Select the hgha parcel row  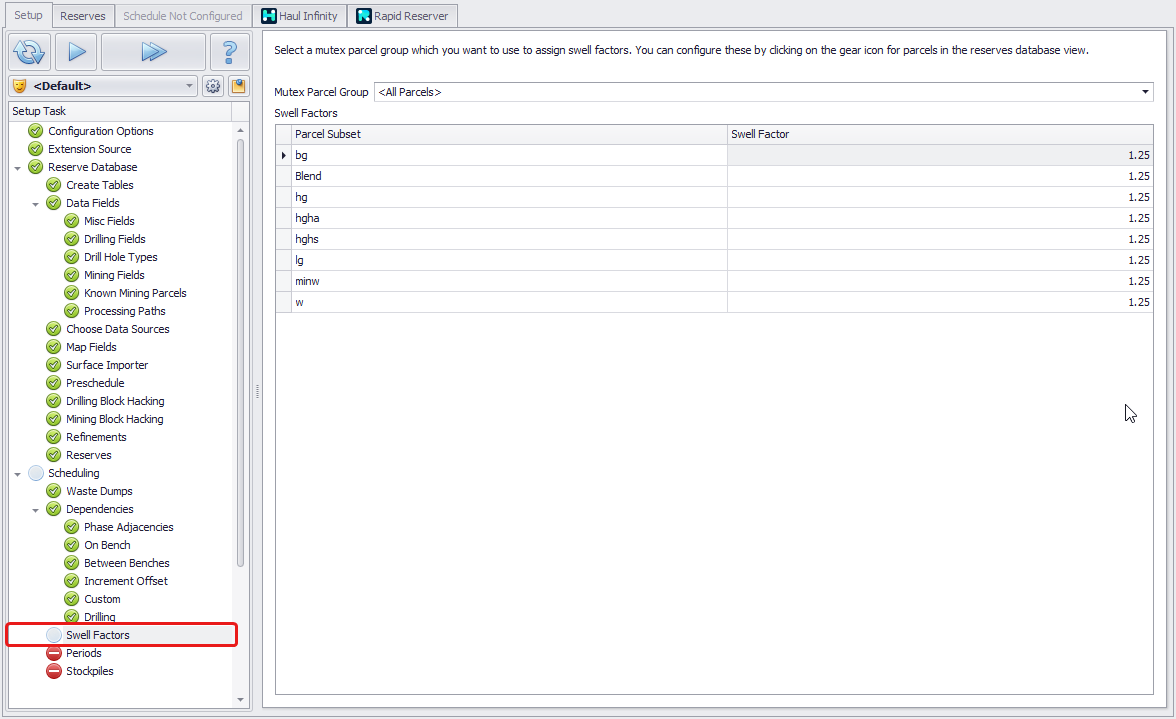point(714,218)
